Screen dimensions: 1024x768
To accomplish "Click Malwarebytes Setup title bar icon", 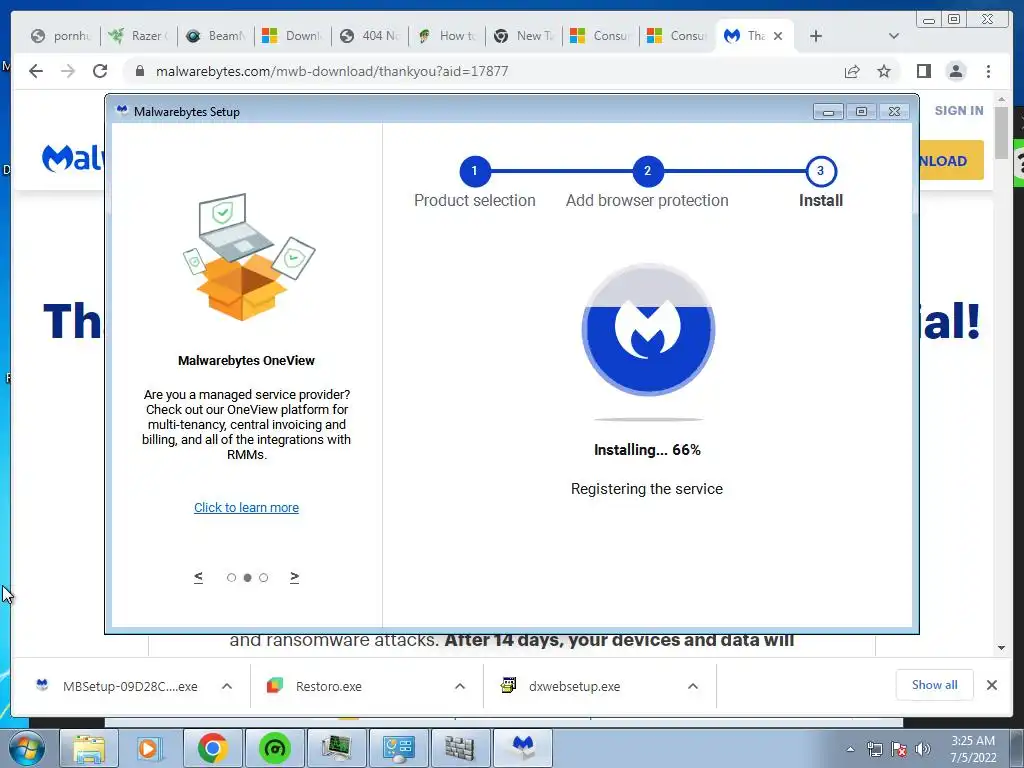I will click(122, 110).
